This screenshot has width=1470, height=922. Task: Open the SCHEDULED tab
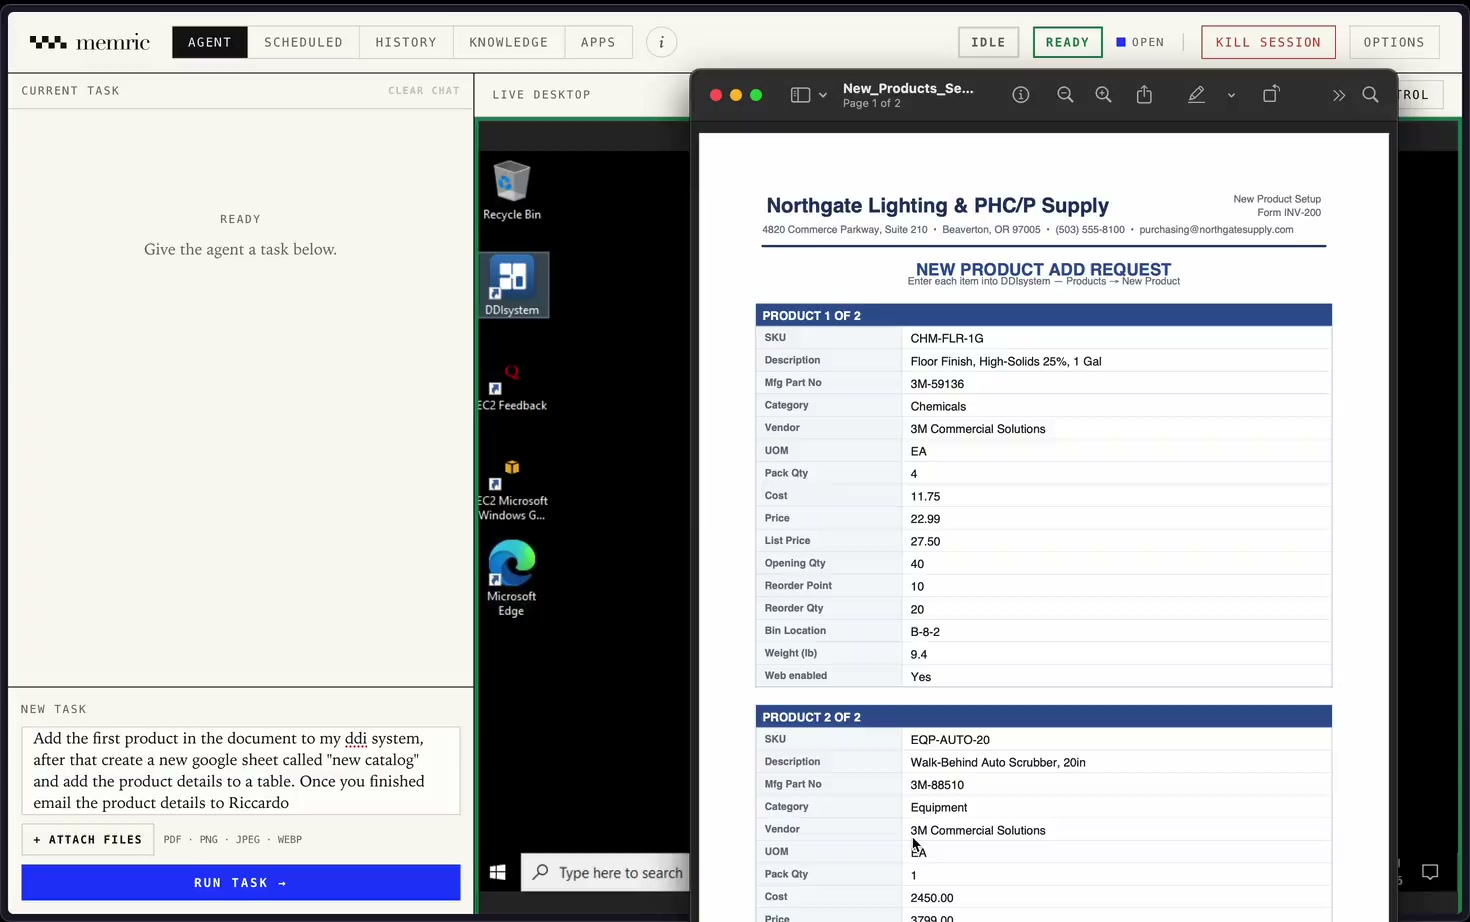[303, 42]
